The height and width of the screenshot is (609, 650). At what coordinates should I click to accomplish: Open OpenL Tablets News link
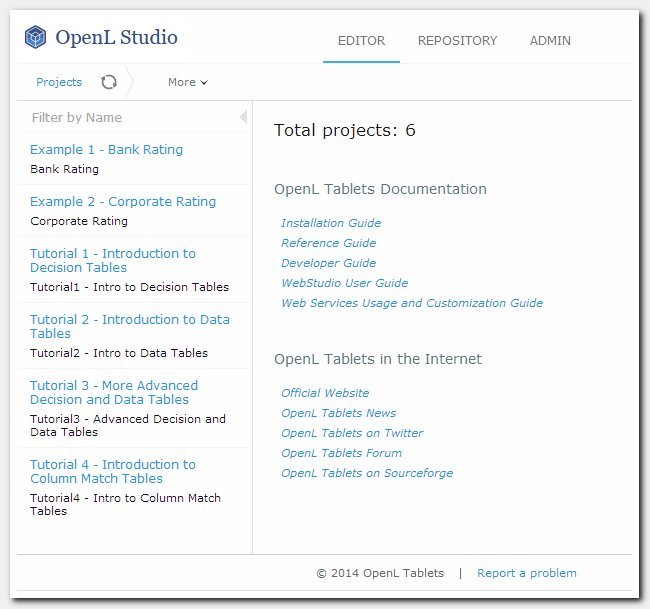coord(339,413)
